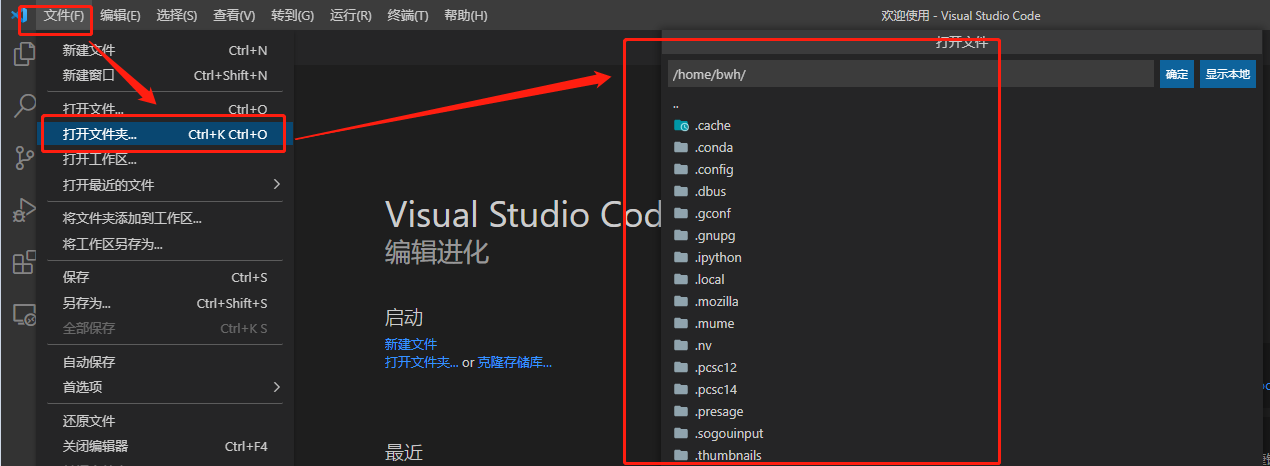Image resolution: width=1270 pixels, height=466 pixels.
Task: Select the .conda folder entry
Action: [x=964, y=148]
